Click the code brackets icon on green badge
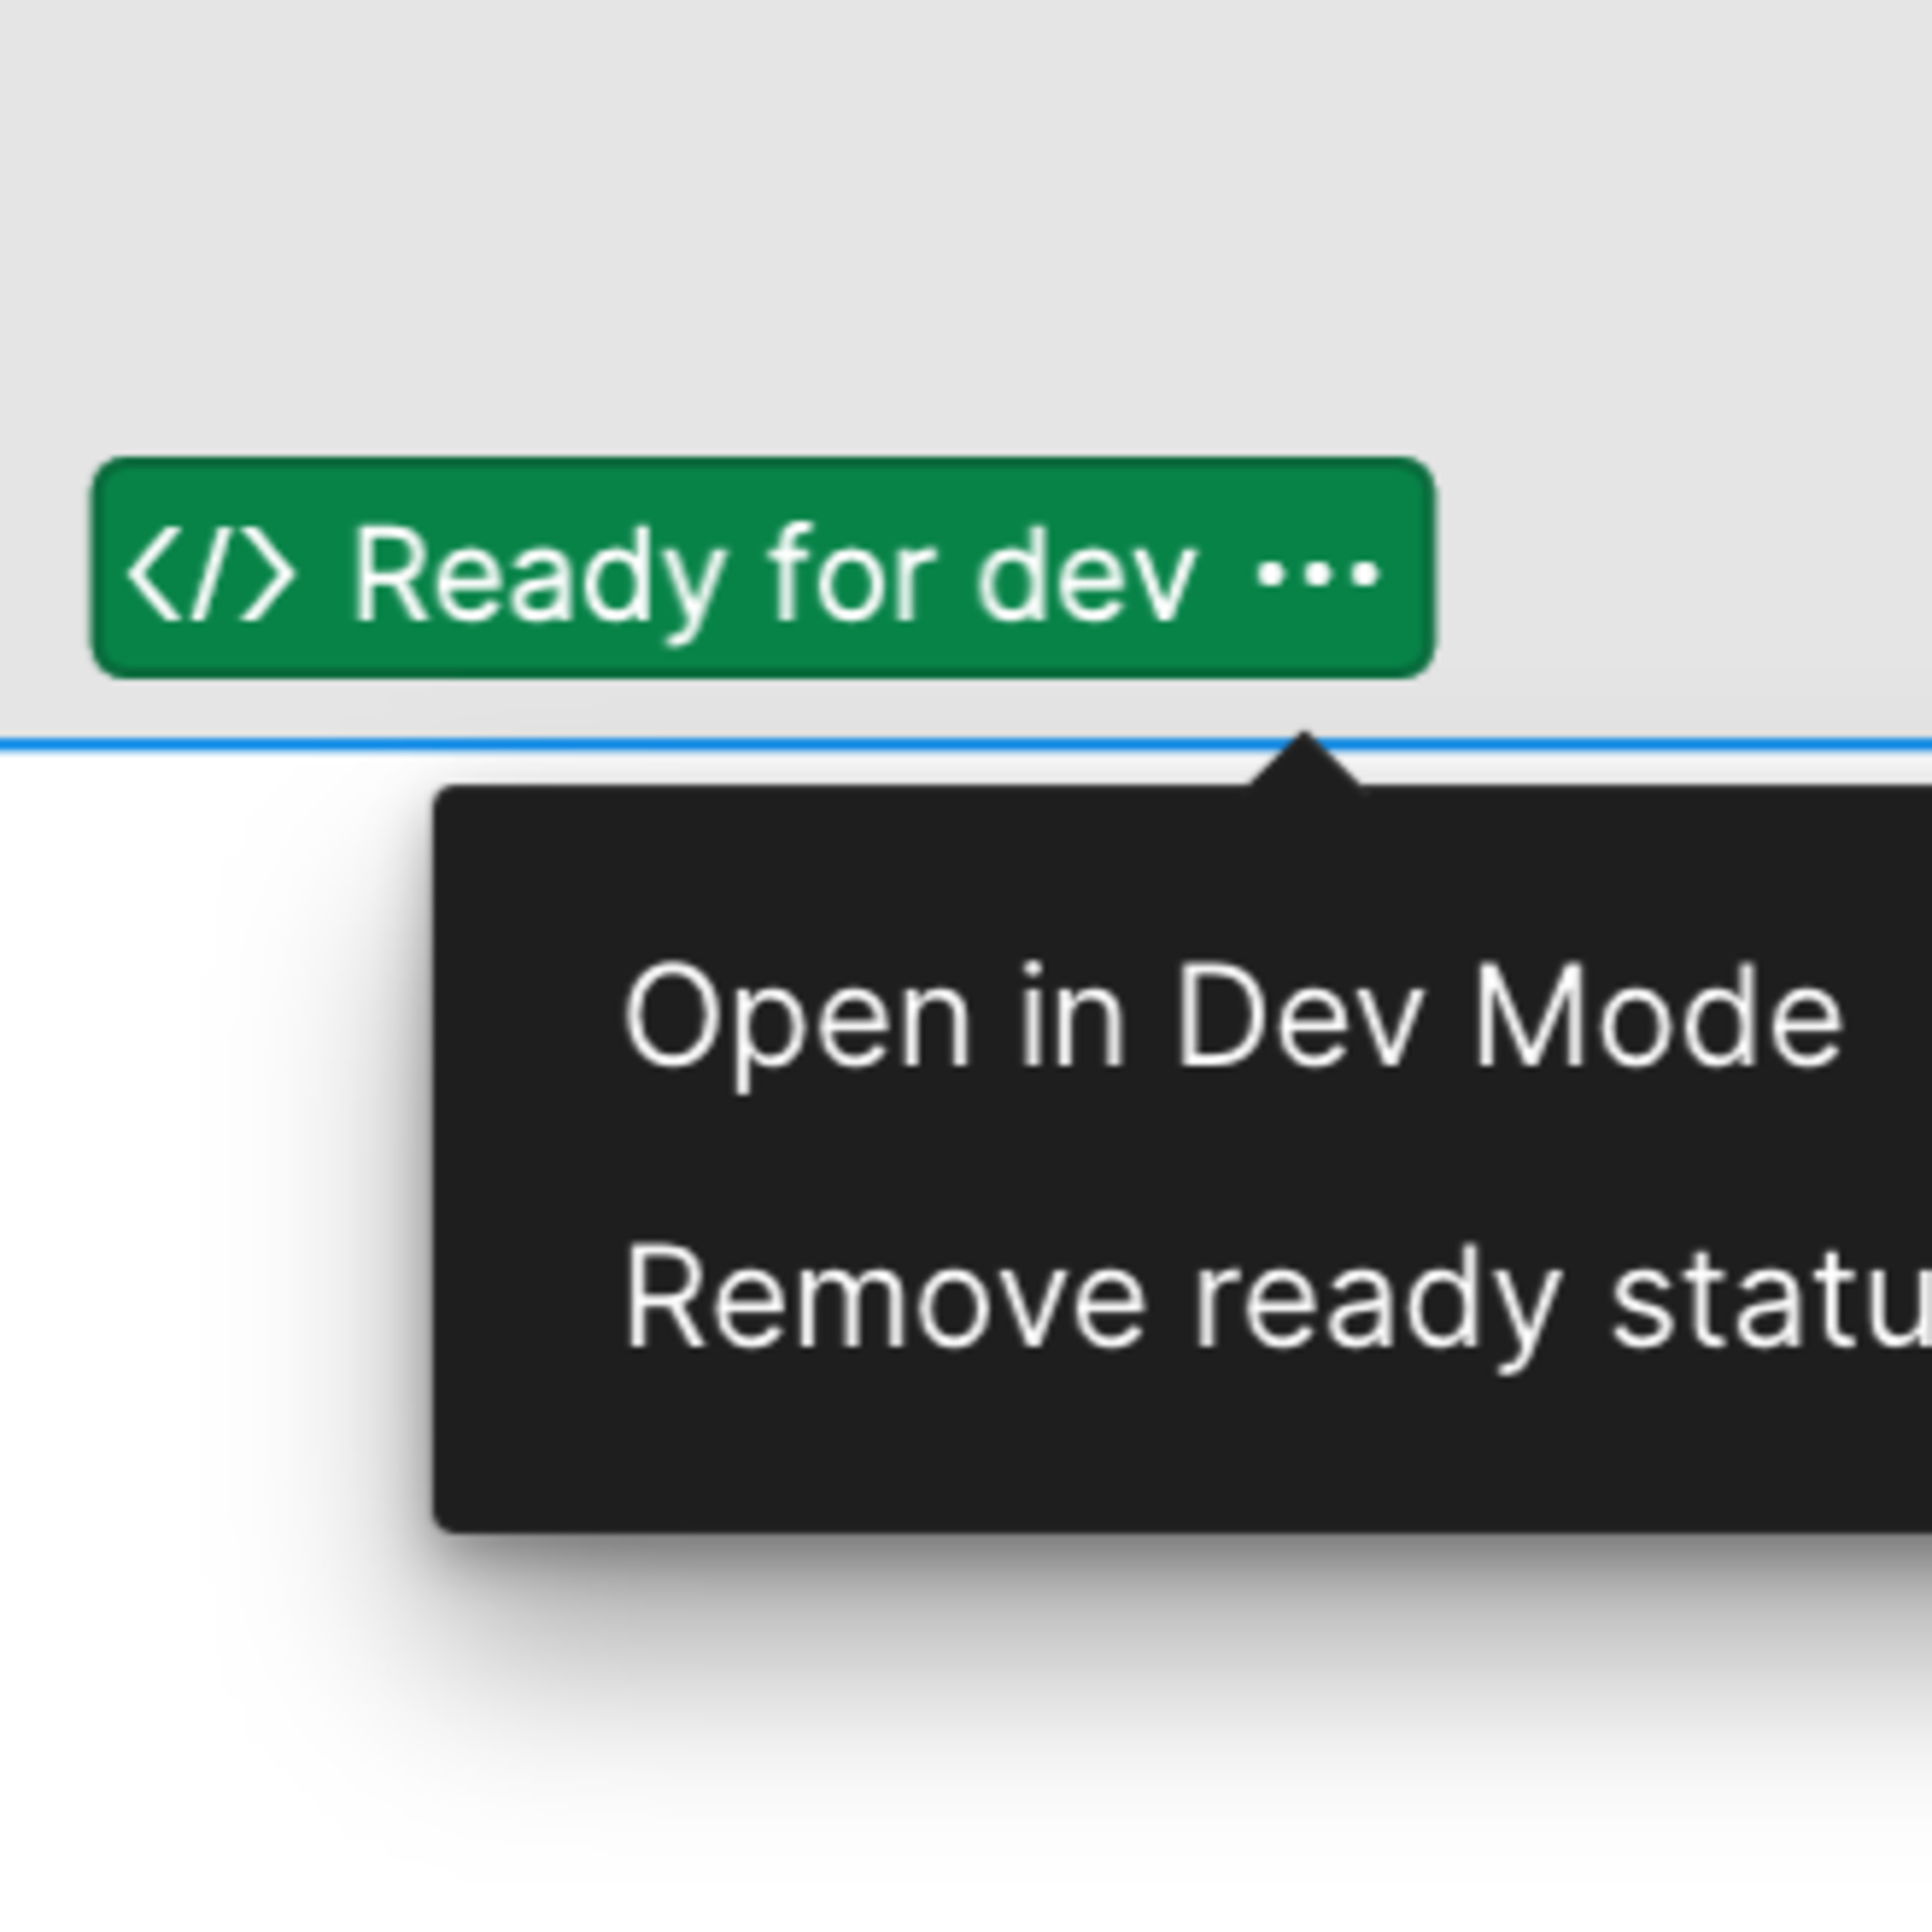 (x=211, y=575)
